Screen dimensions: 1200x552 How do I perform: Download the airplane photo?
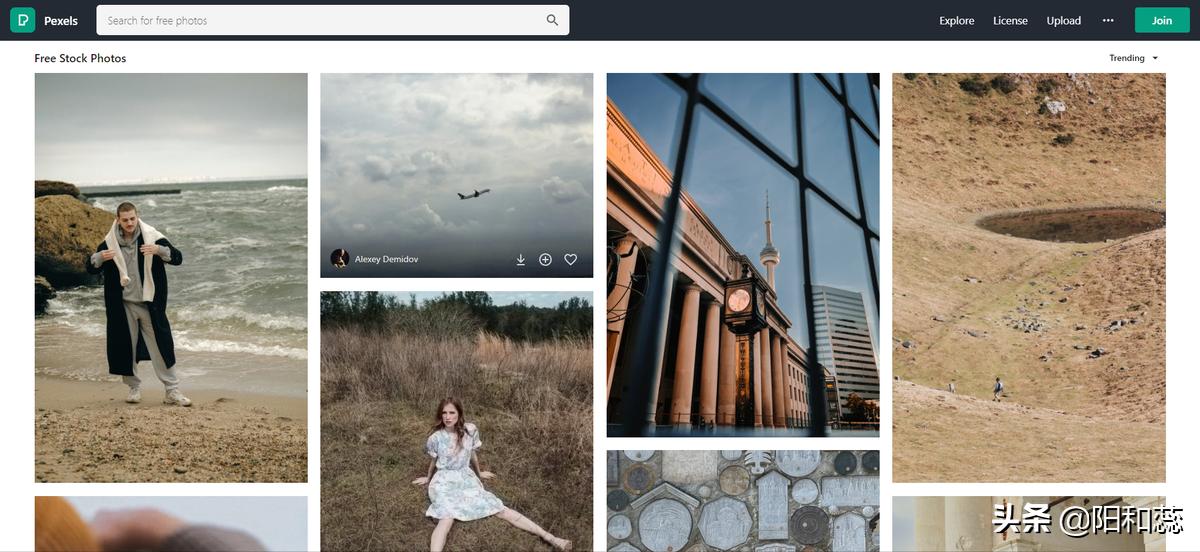coord(520,259)
